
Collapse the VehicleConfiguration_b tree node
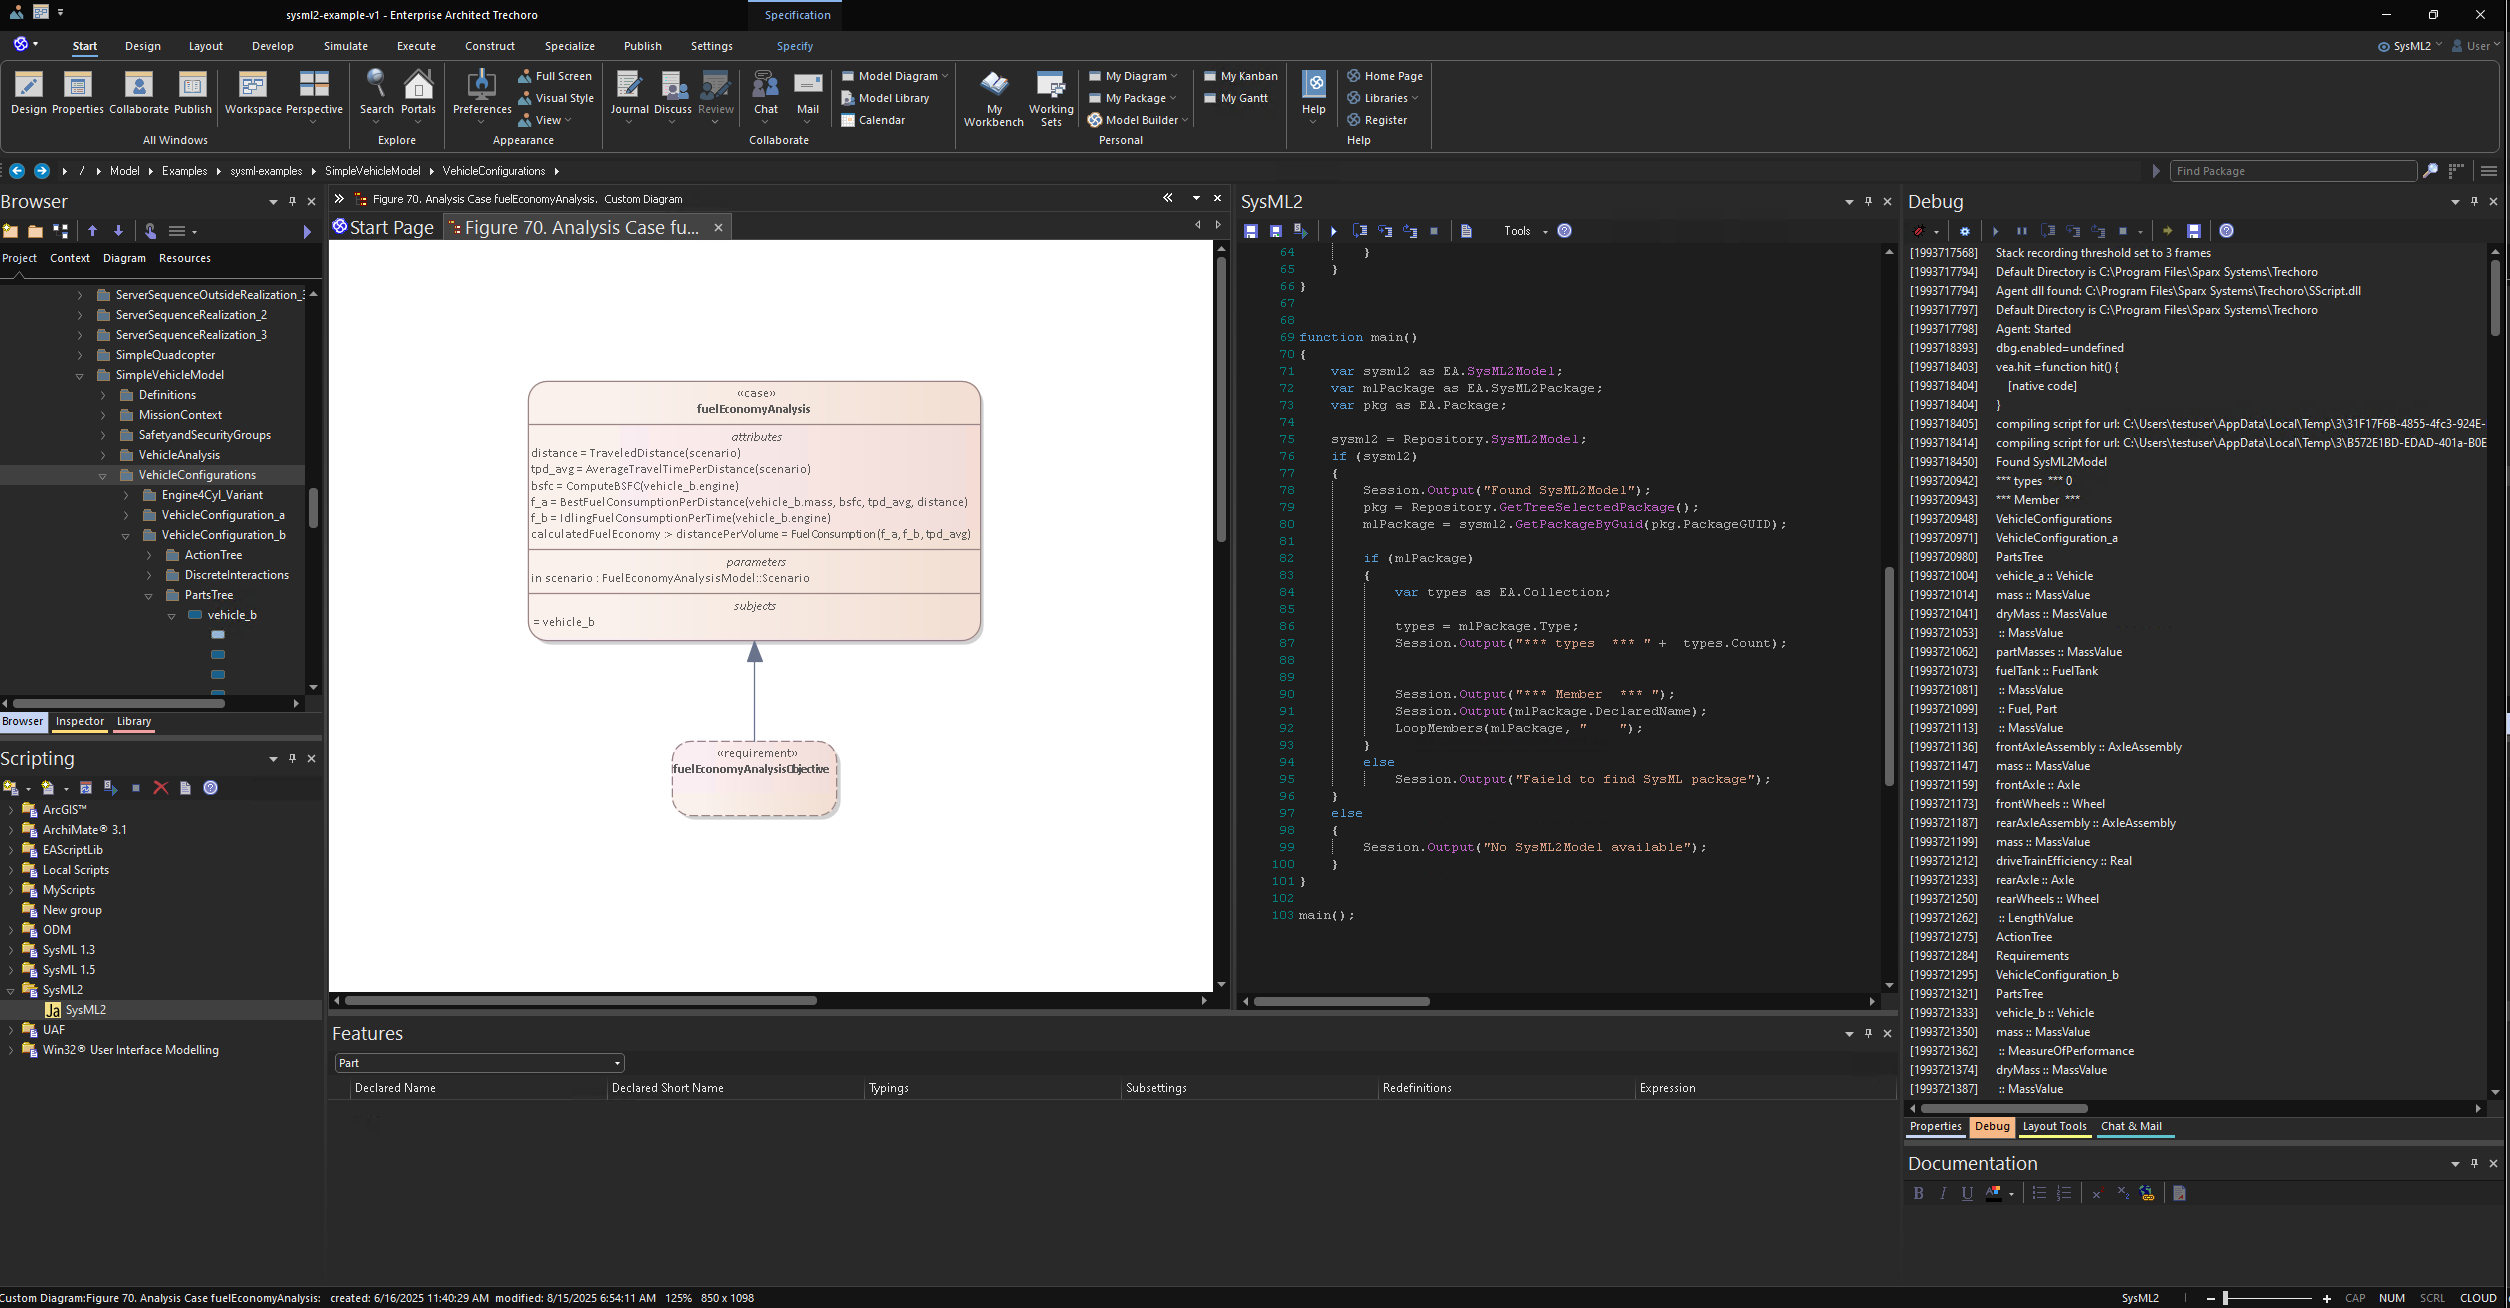pos(126,535)
